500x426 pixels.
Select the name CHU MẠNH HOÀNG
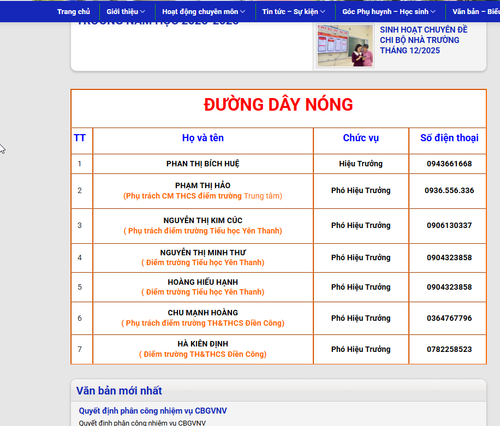203,313
